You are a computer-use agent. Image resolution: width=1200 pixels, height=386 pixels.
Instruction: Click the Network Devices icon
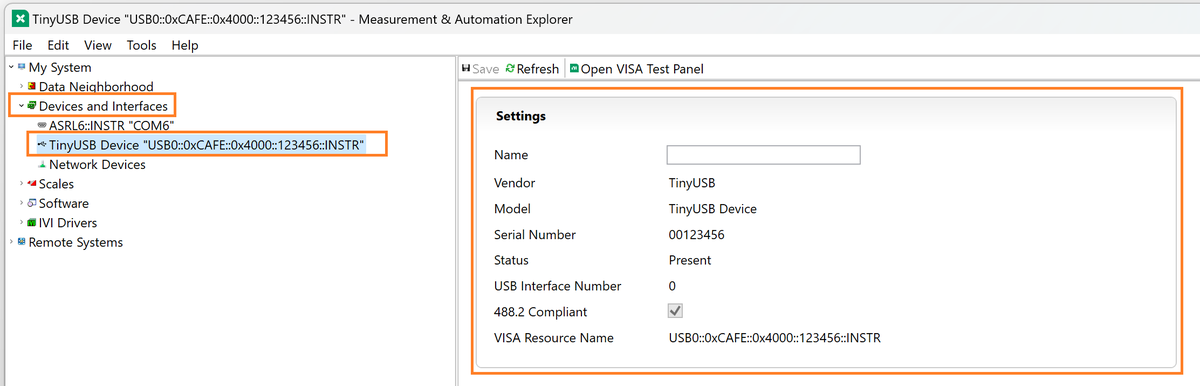[x=42, y=165]
